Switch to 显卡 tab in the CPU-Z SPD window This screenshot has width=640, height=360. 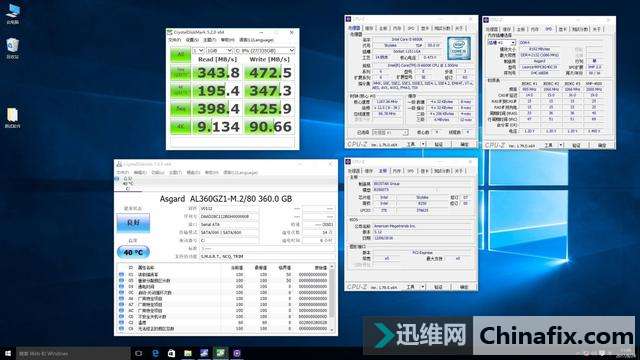(x=563, y=29)
